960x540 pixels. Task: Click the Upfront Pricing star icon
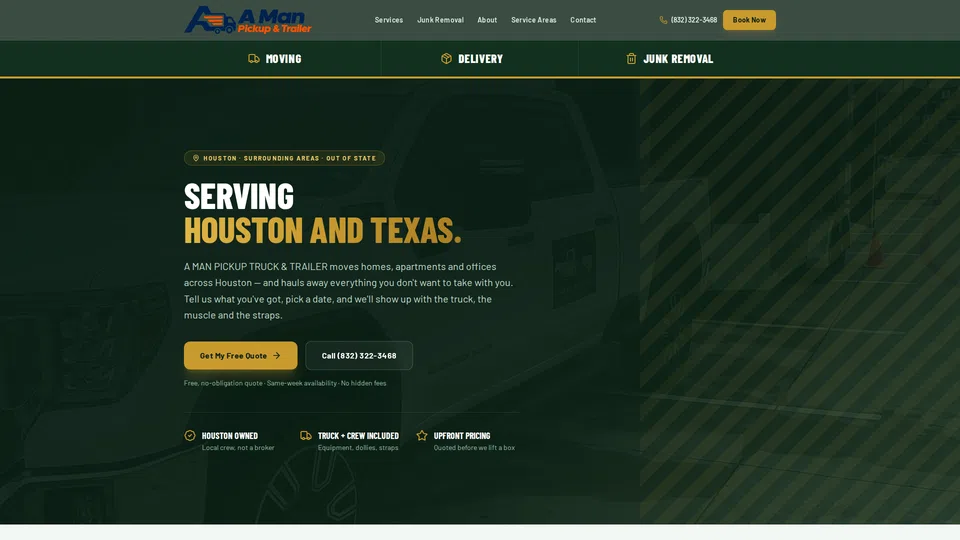tap(422, 435)
